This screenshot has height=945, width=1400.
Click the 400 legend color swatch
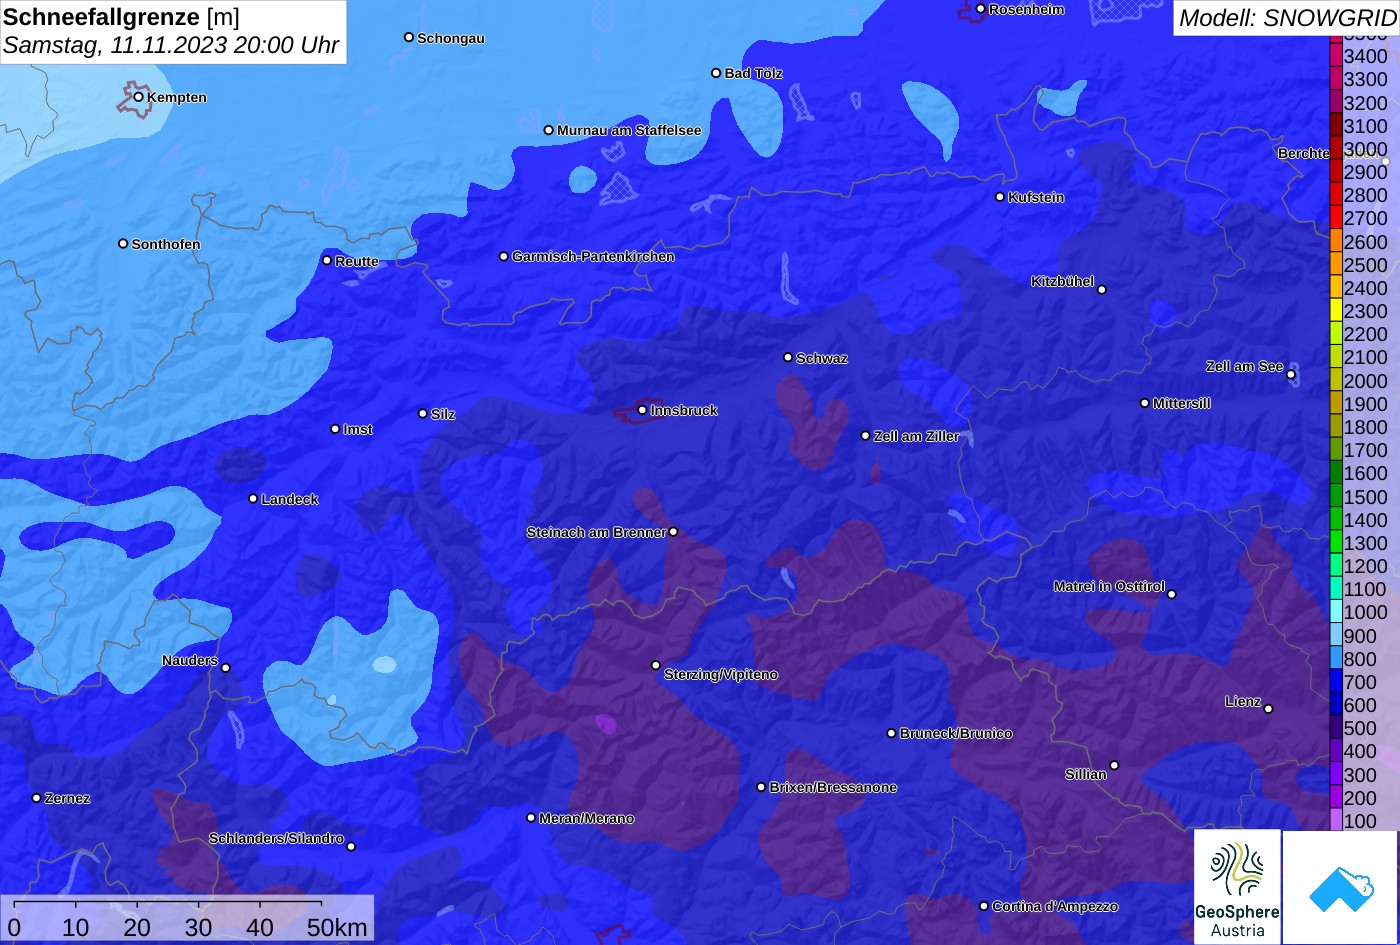pos(1335,752)
